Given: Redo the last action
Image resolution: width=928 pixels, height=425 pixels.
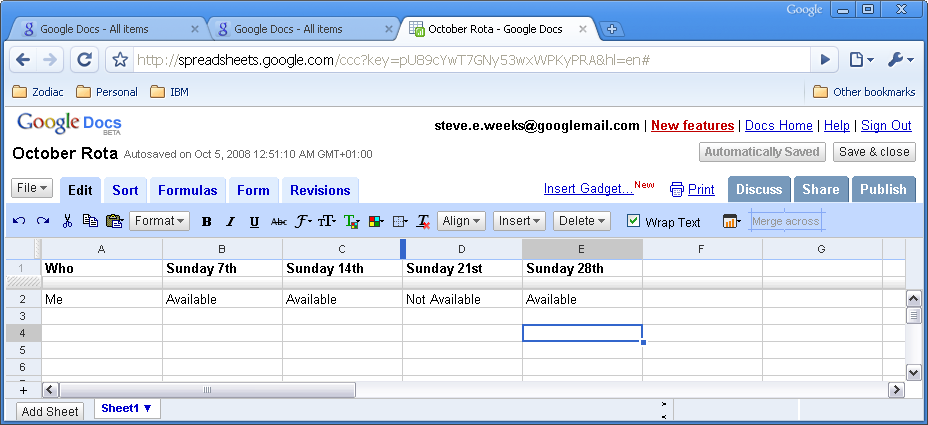Looking at the screenshot, I should point(43,221).
